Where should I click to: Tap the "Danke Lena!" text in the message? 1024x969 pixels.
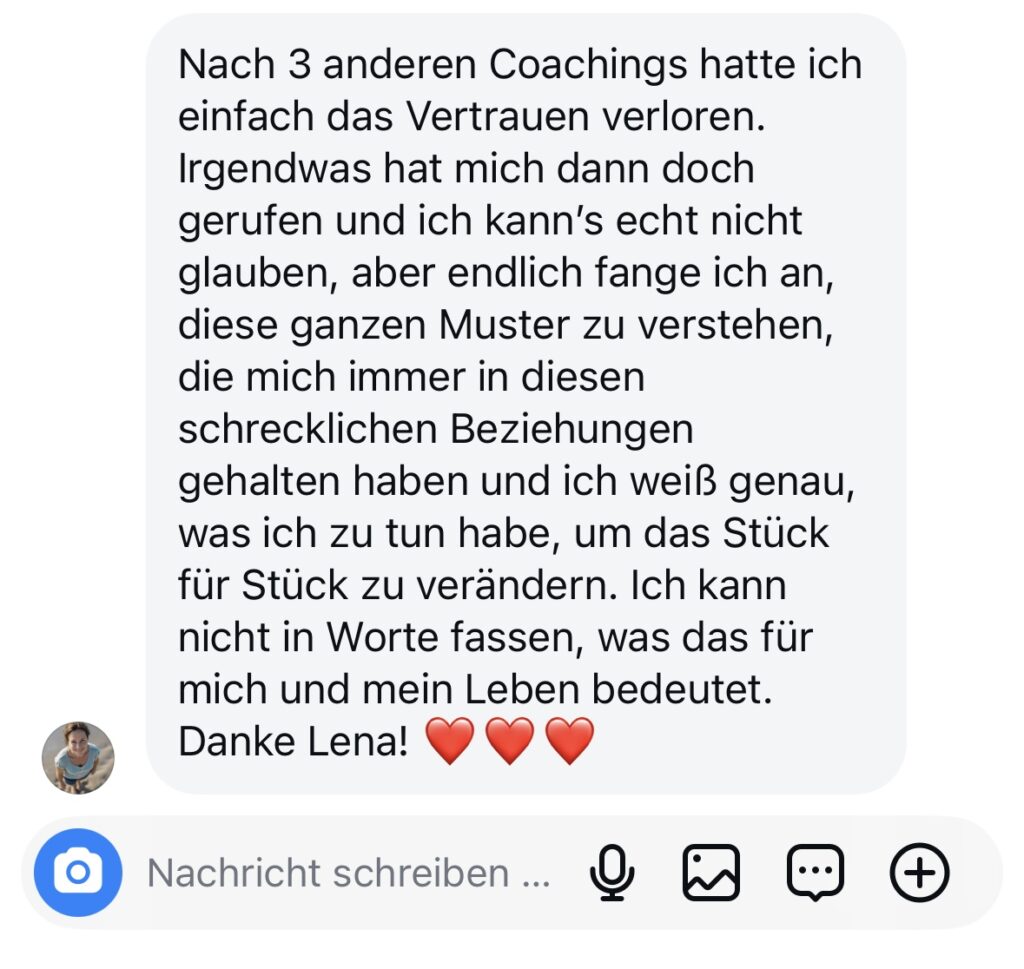coord(294,742)
